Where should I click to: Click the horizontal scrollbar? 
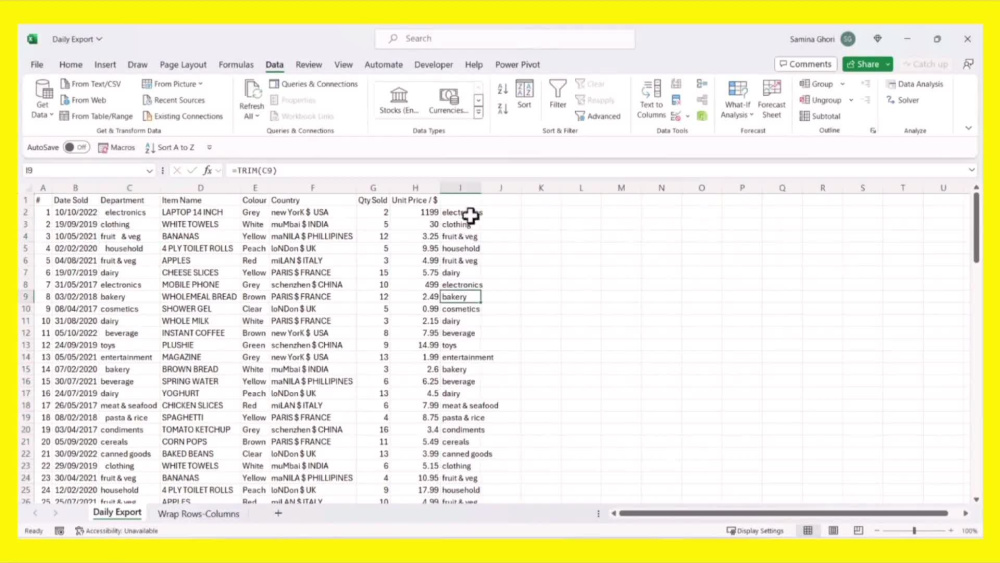(x=783, y=513)
